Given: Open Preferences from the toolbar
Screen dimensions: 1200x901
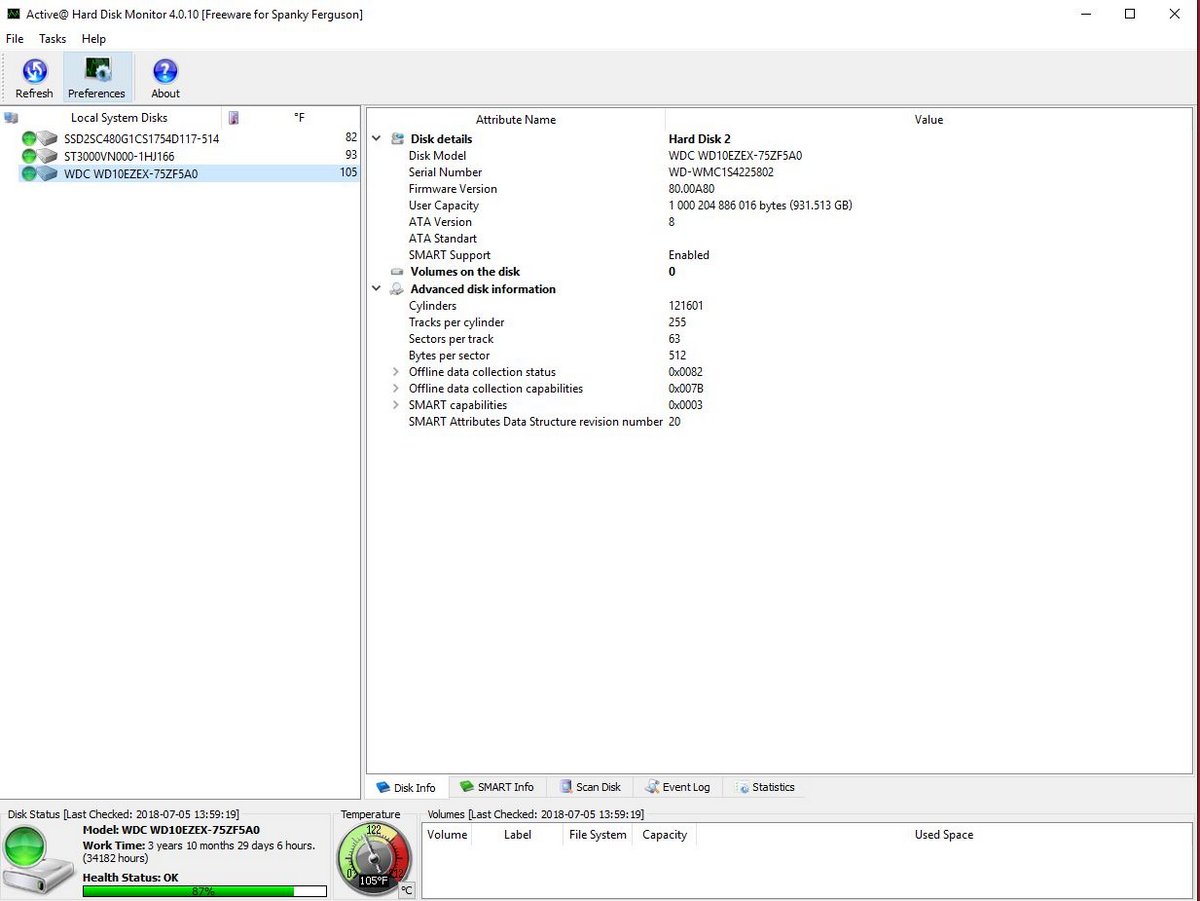Looking at the screenshot, I should 97,77.
